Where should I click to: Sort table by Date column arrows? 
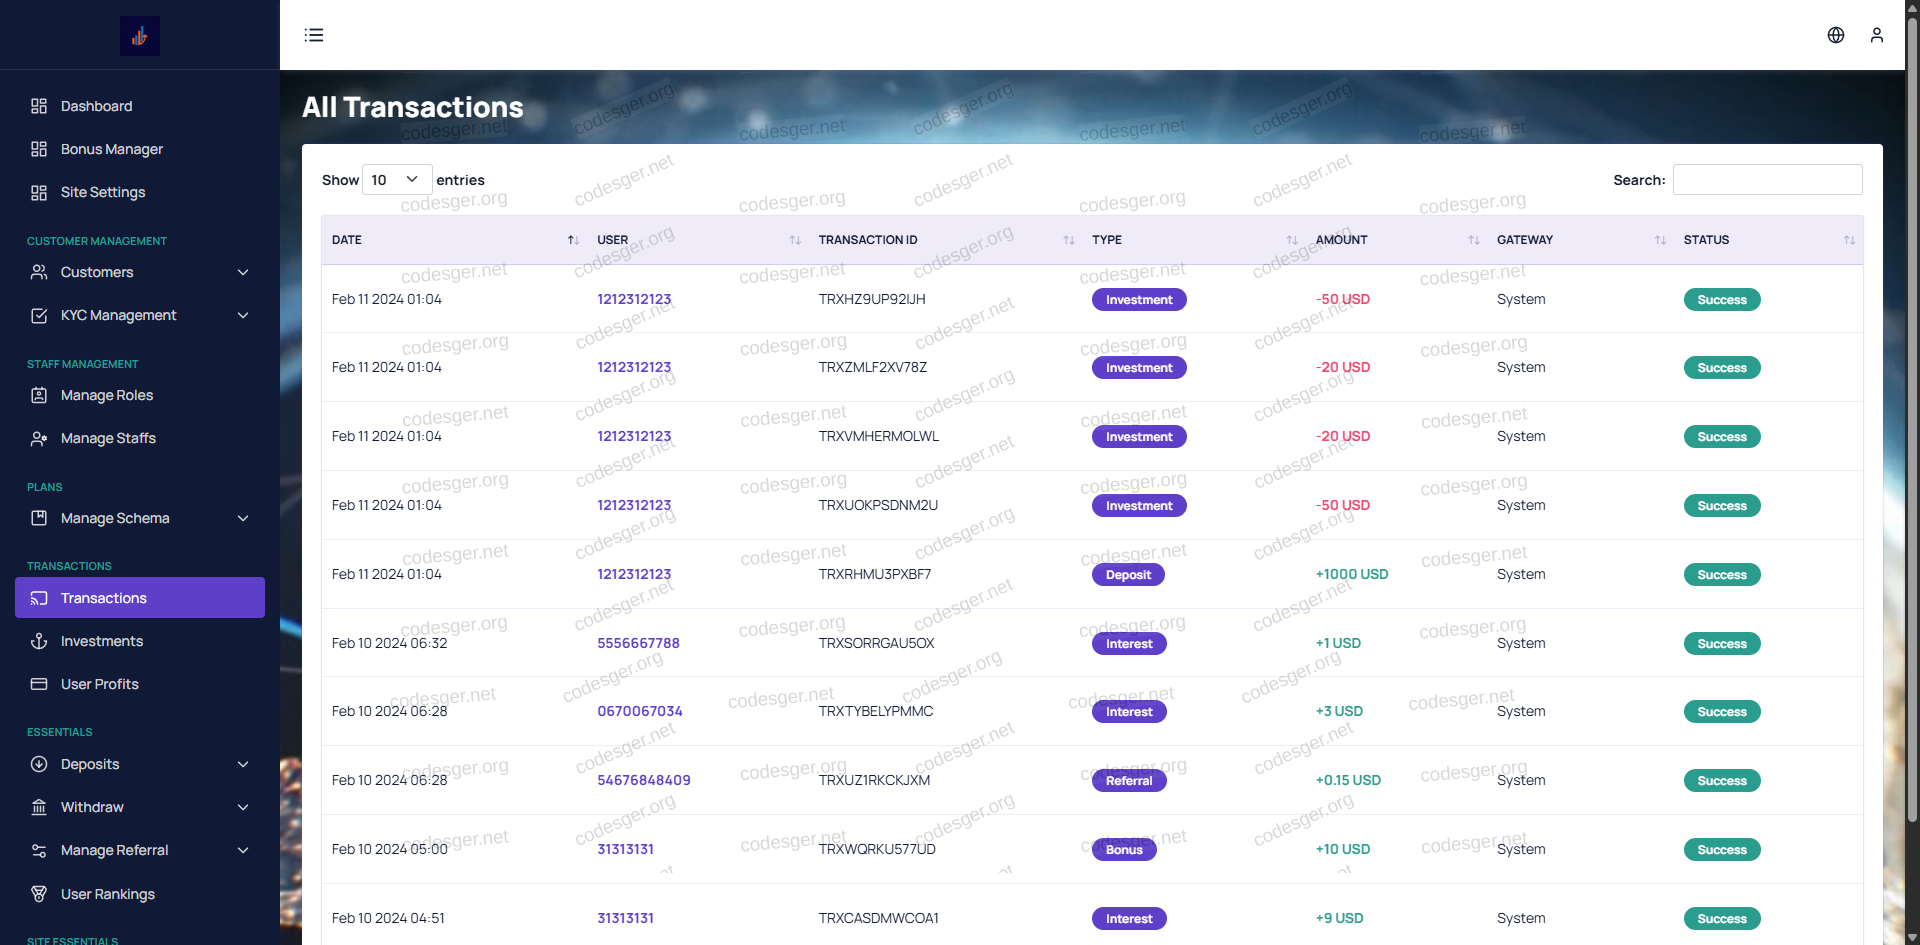[573, 240]
